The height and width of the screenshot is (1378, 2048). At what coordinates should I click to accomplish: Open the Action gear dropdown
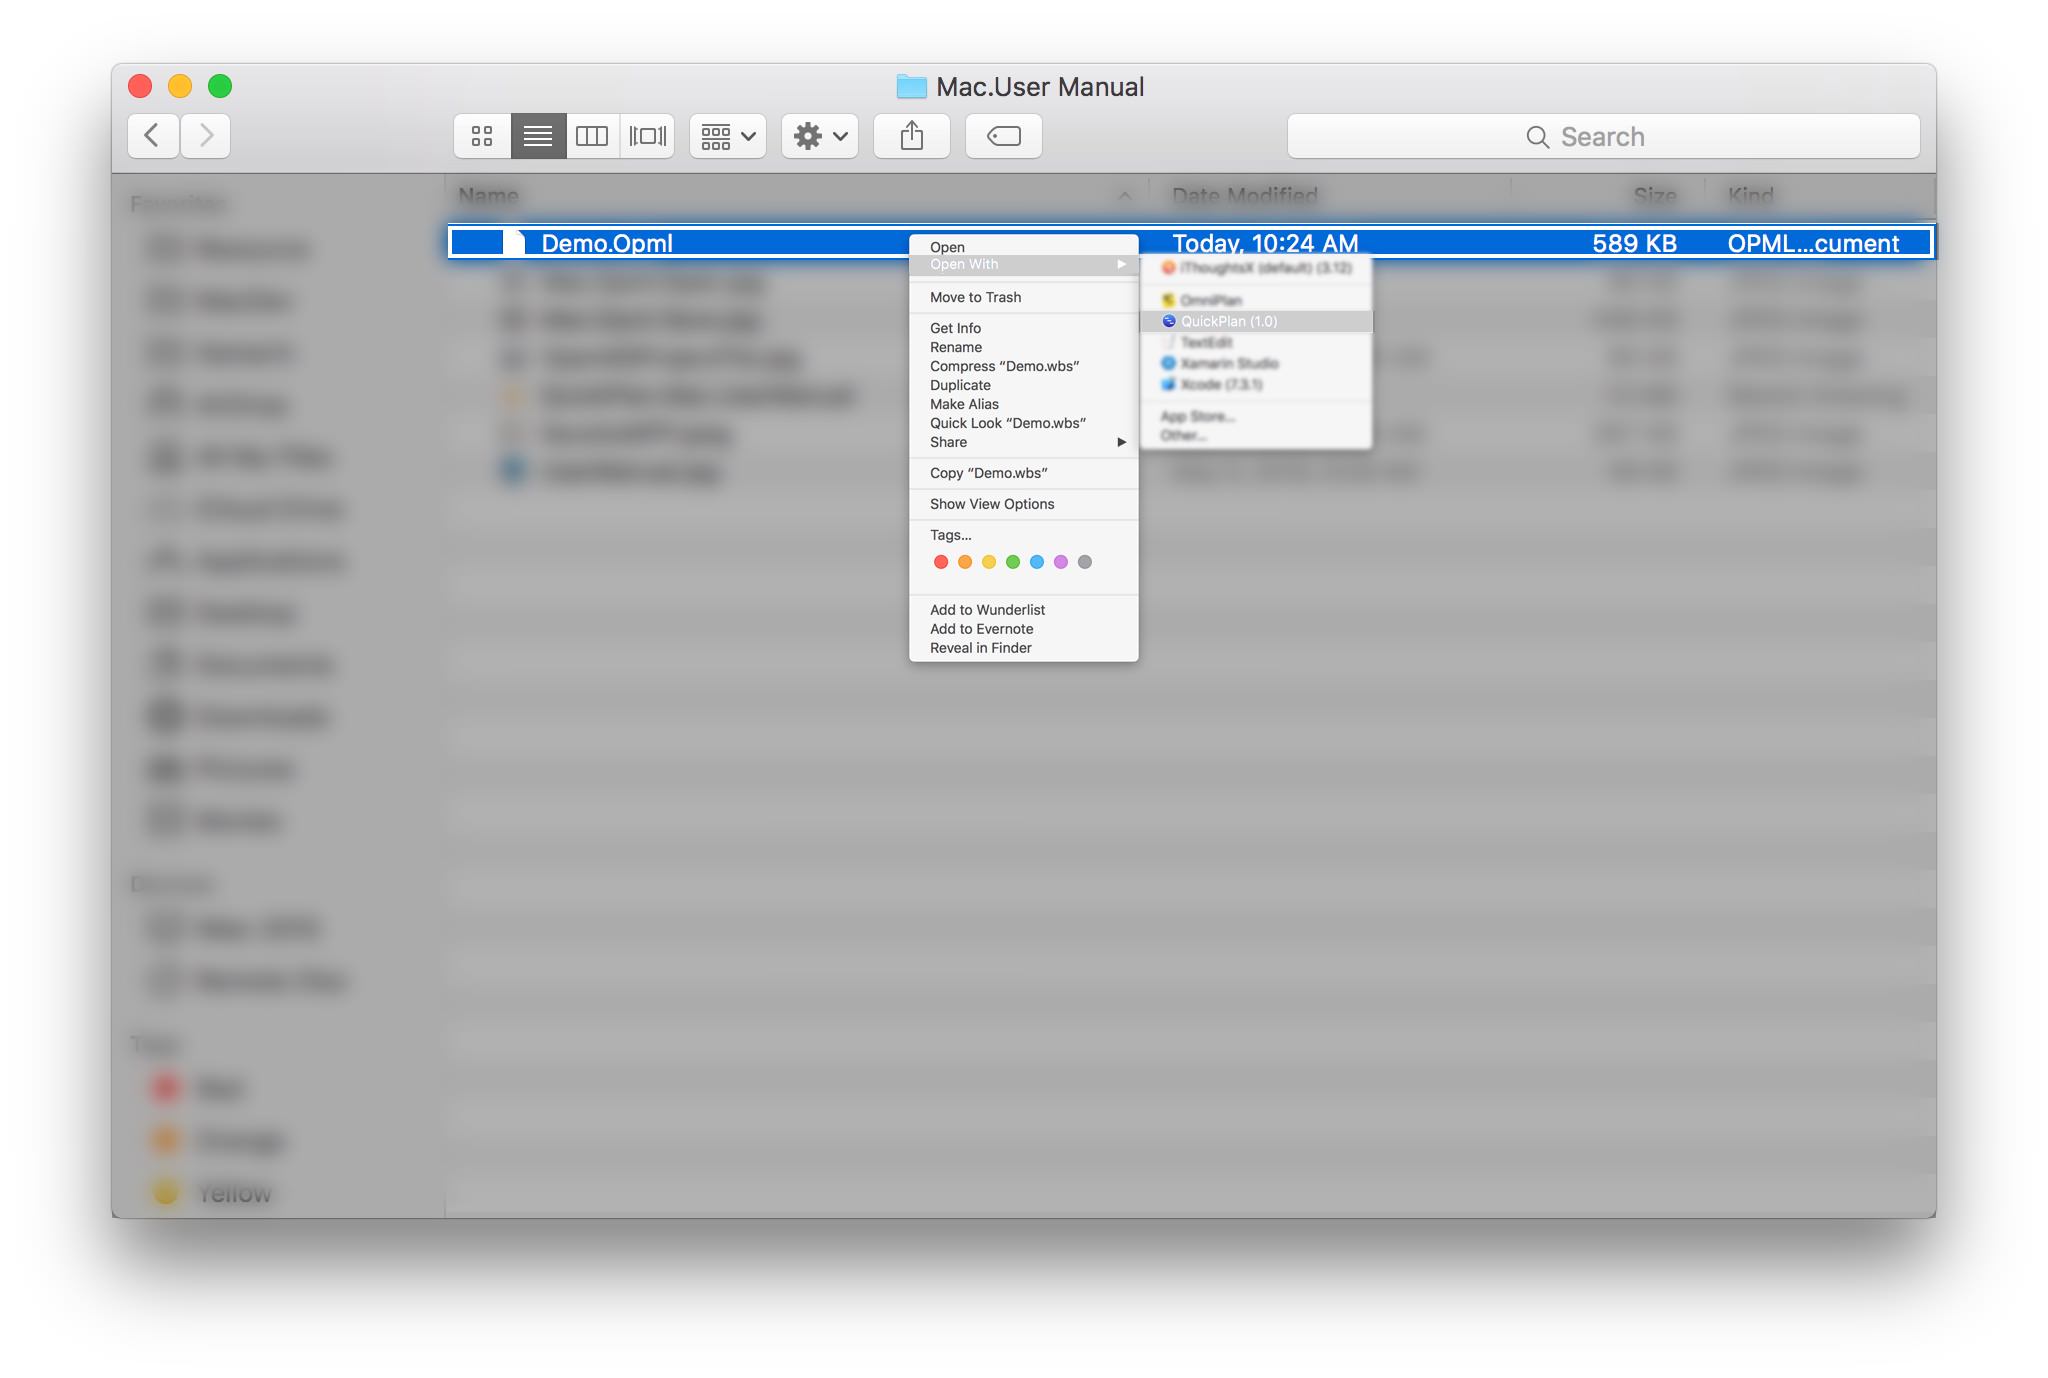819,136
